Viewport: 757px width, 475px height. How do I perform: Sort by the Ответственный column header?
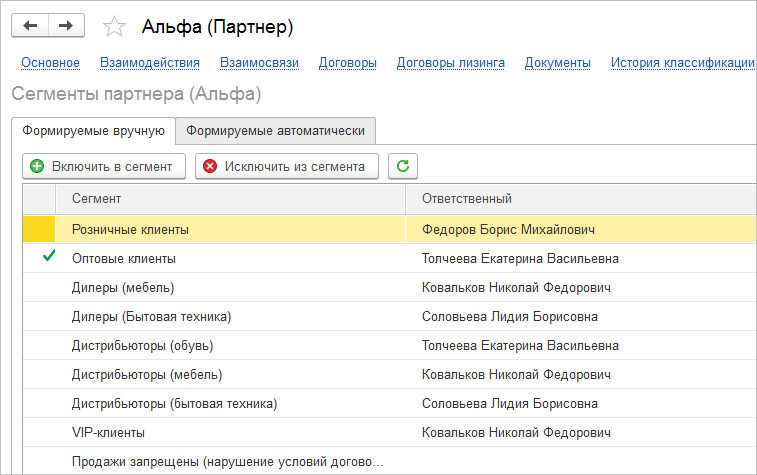coord(467,199)
